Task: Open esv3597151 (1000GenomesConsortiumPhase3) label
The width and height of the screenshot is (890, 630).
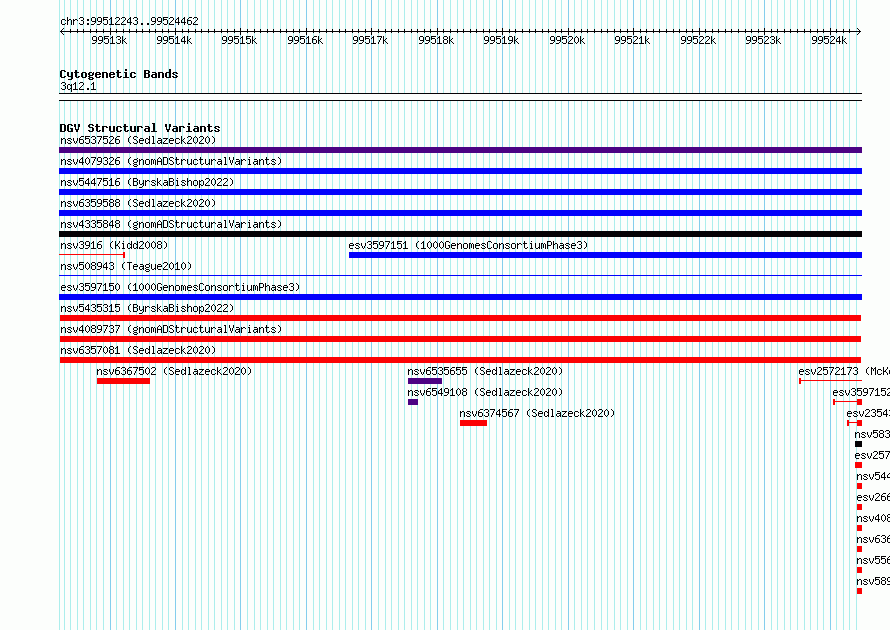Action: (468, 245)
